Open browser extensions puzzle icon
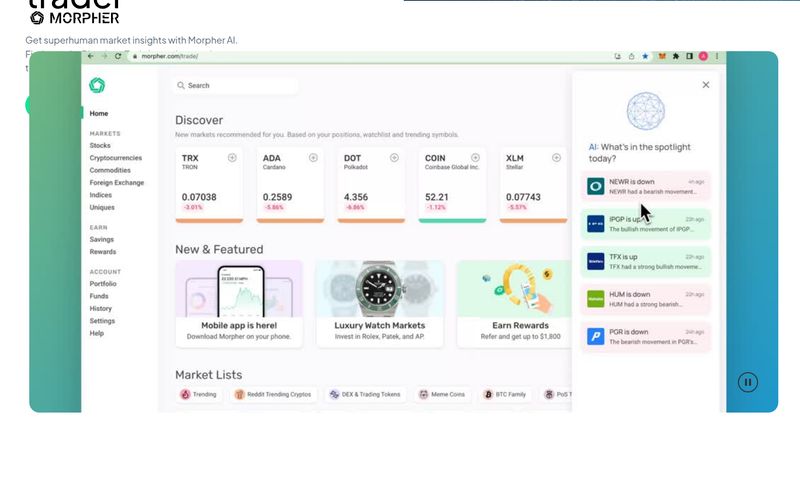Viewport: 800px width, 496px height. (676, 56)
